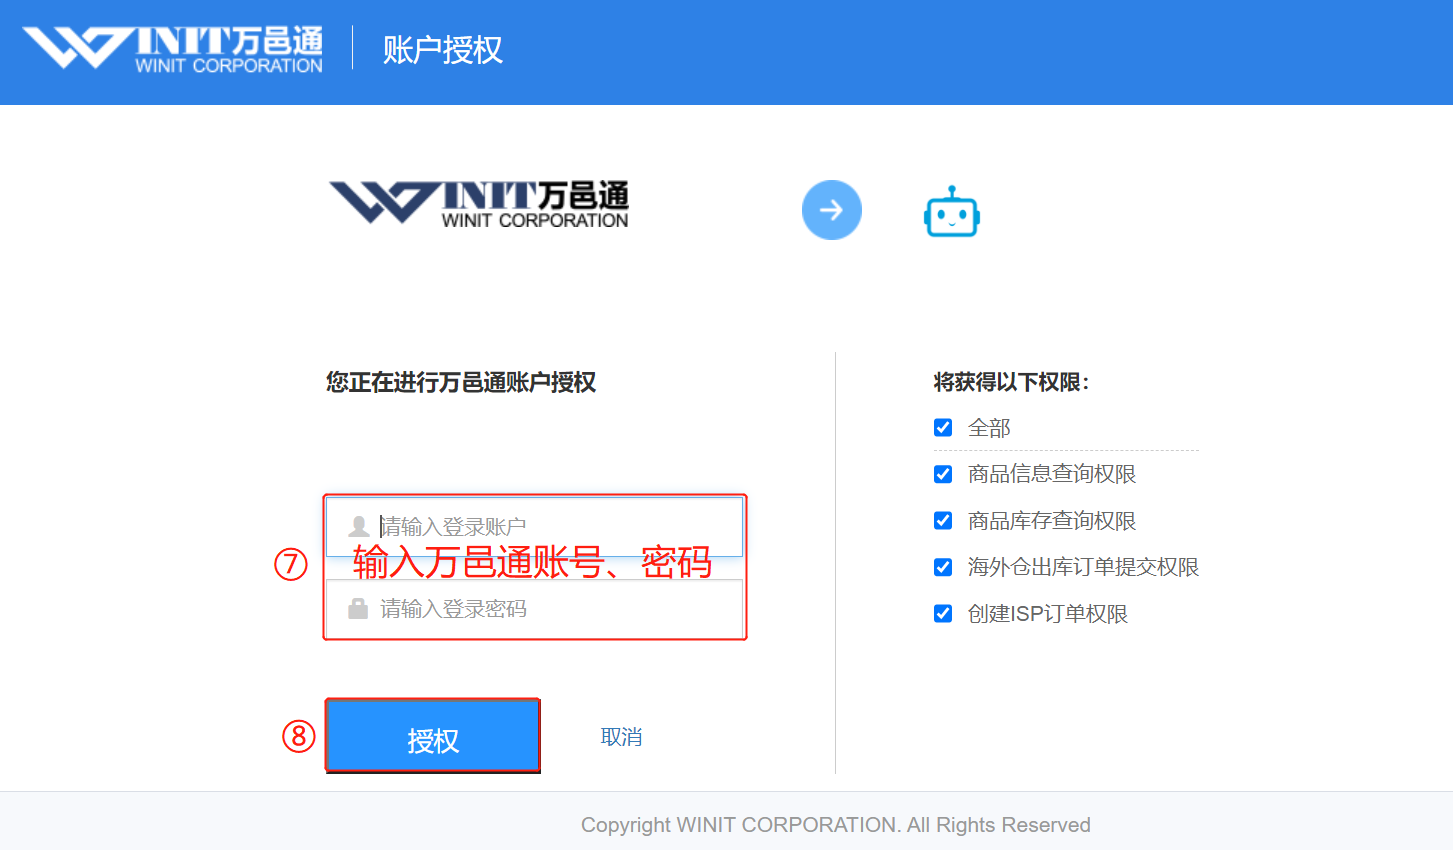This screenshot has width=1453, height=850.
Task: Uncheck the 全部 permission checkbox
Action: click(943, 428)
